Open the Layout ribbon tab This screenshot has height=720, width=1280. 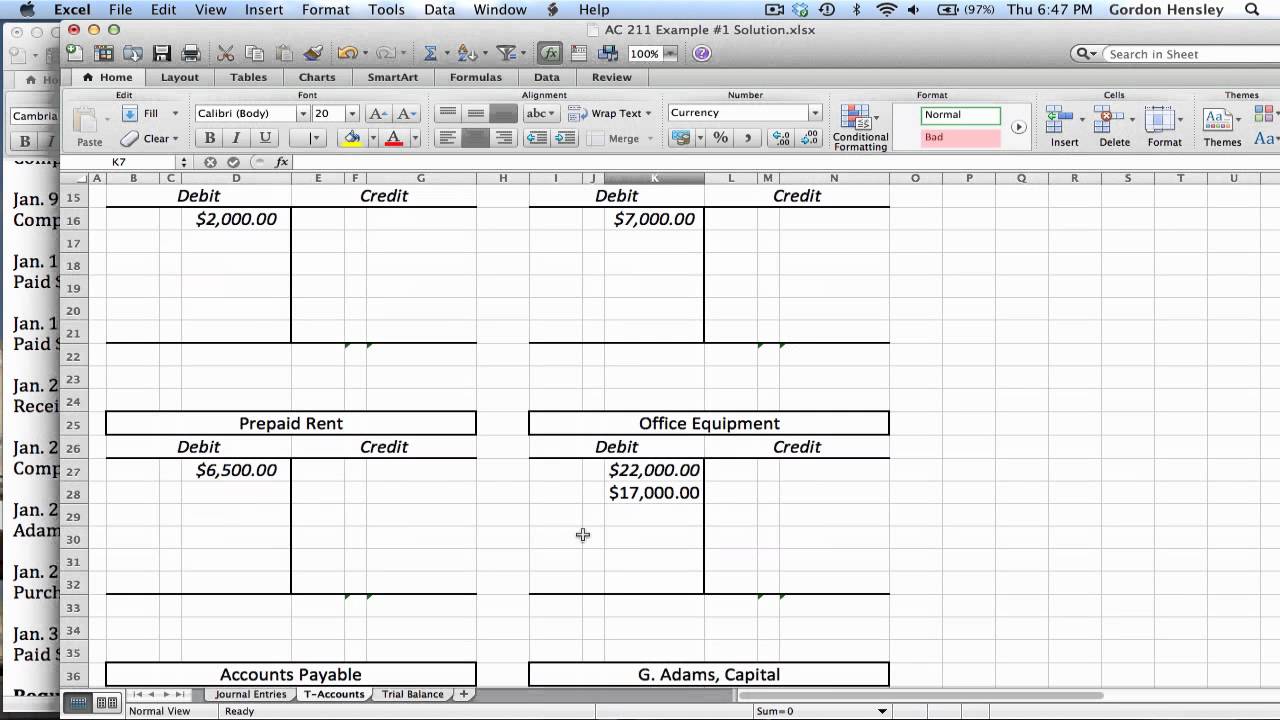(180, 77)
